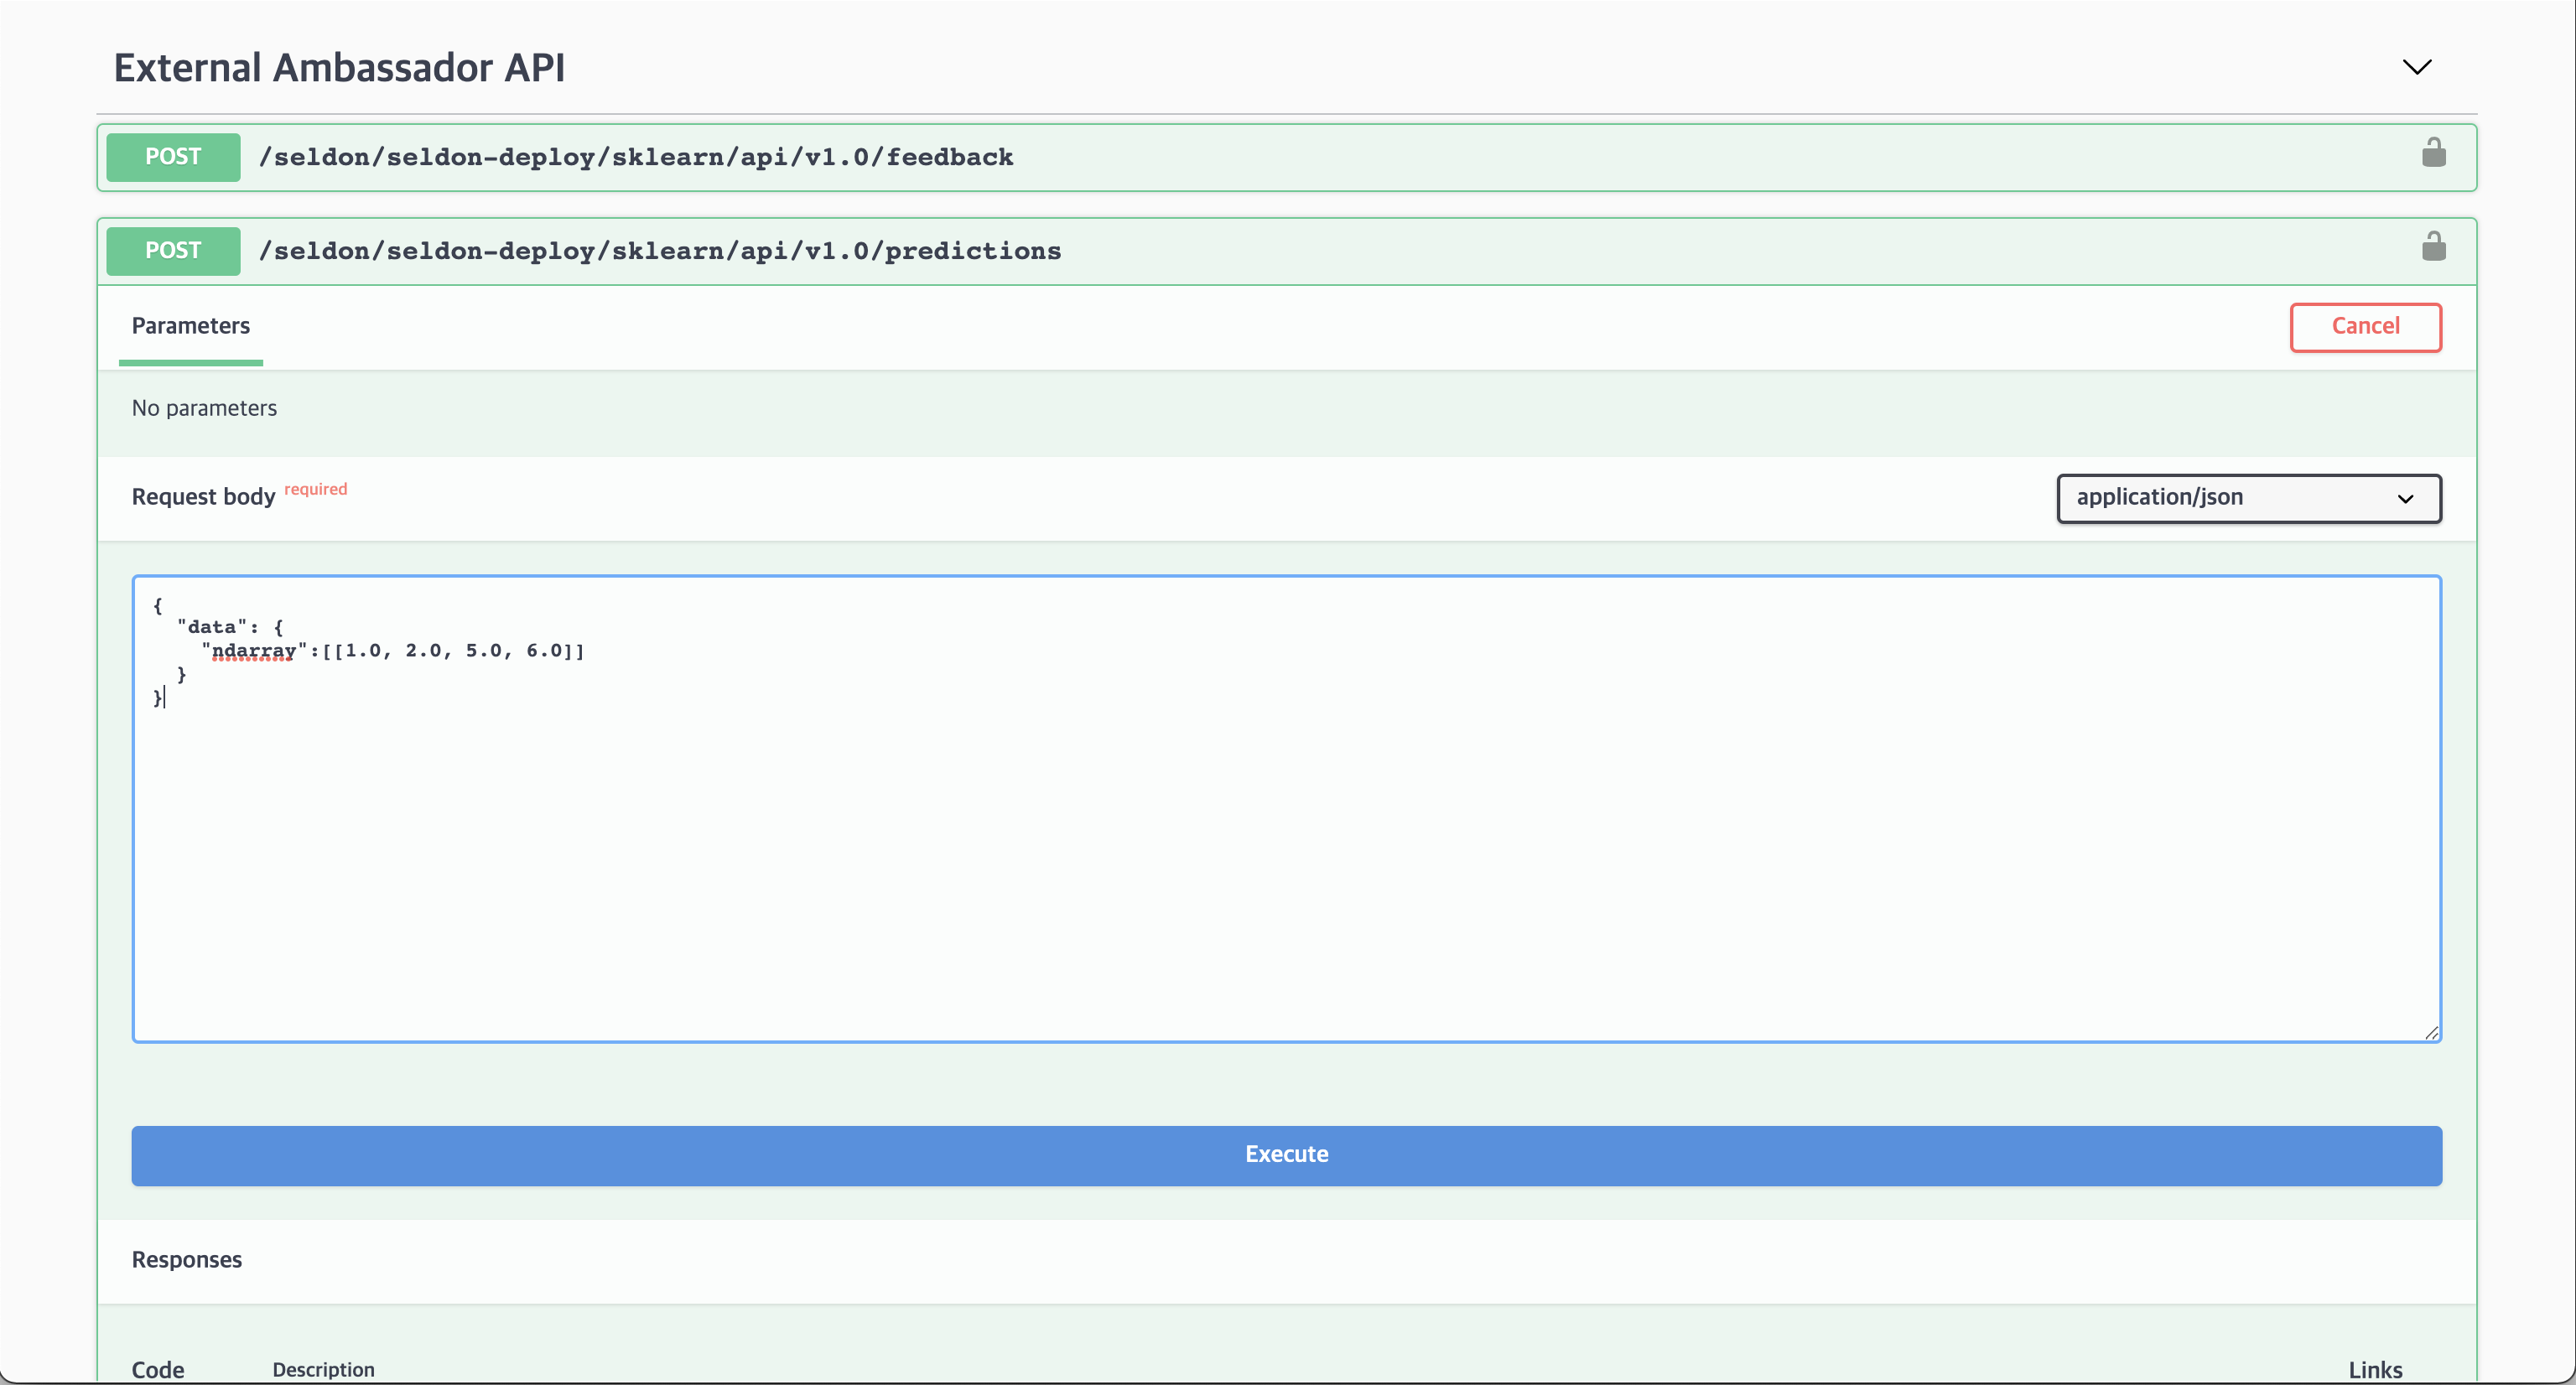Screen dimensions: 2576x1385
Task: Click the "data": { line in request body
Action: point(230,627)
